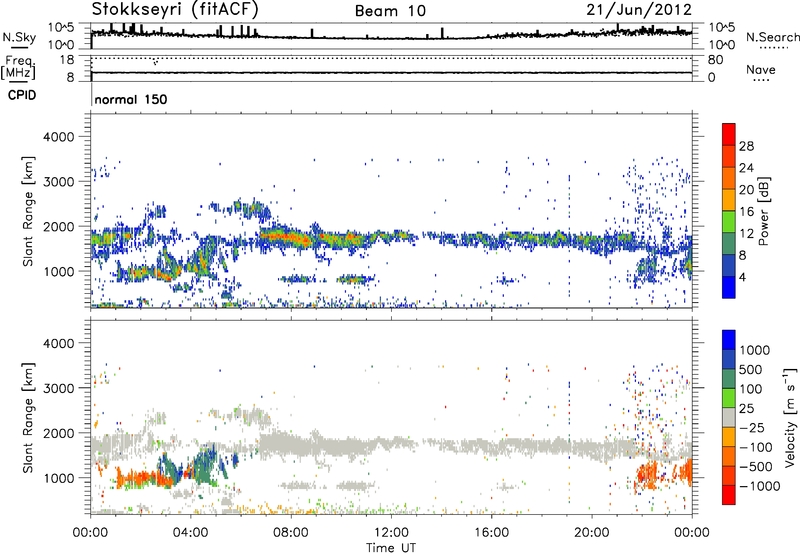Screen dimensions: 800x554
Task: Click the red top of the power colorbar
Action: tap(729, 134)
